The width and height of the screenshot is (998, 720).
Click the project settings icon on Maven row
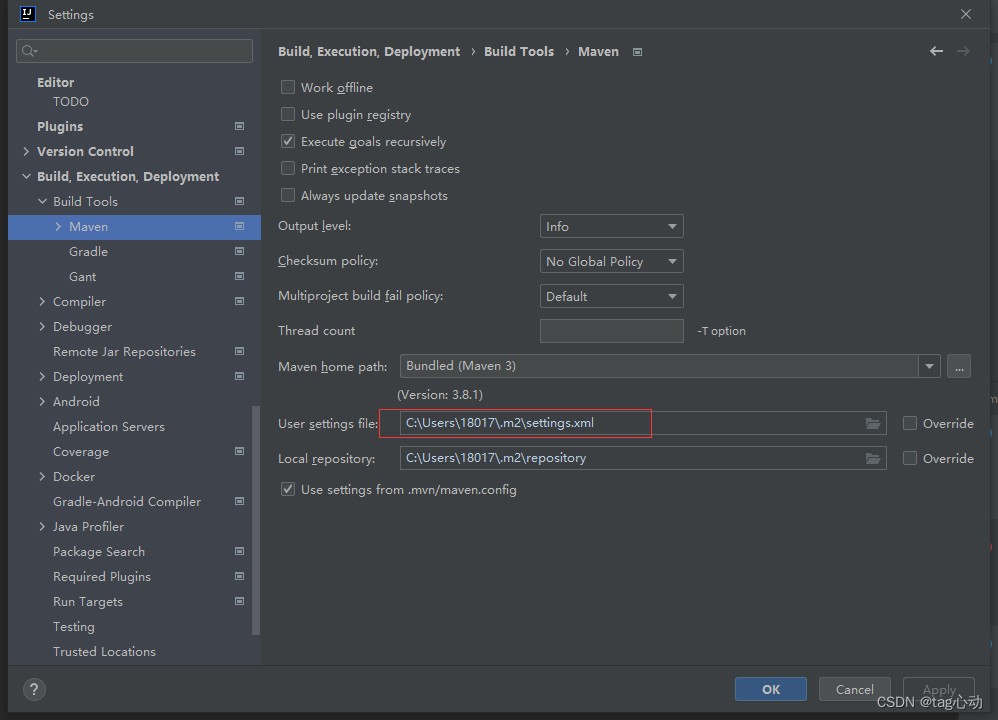tap(239, 226)
